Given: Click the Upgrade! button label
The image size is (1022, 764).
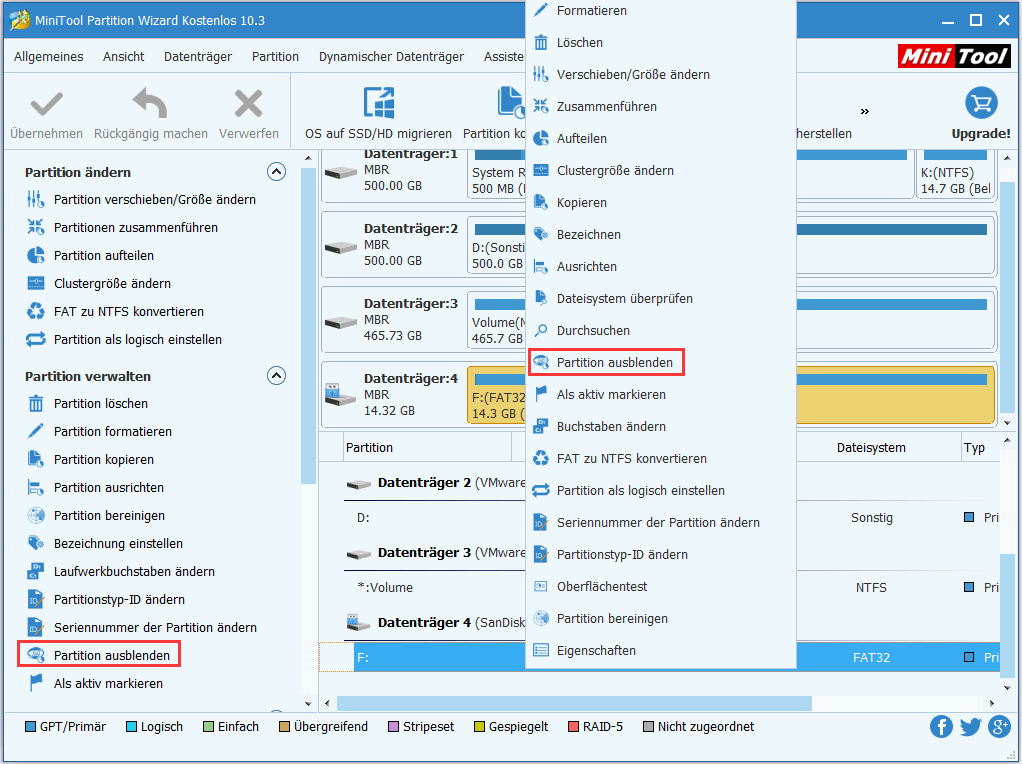Looking at the screenshot, I should coord(981,133).
